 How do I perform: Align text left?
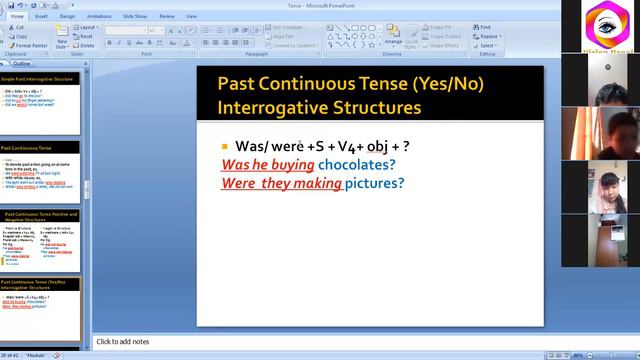(x=206, y=42)
